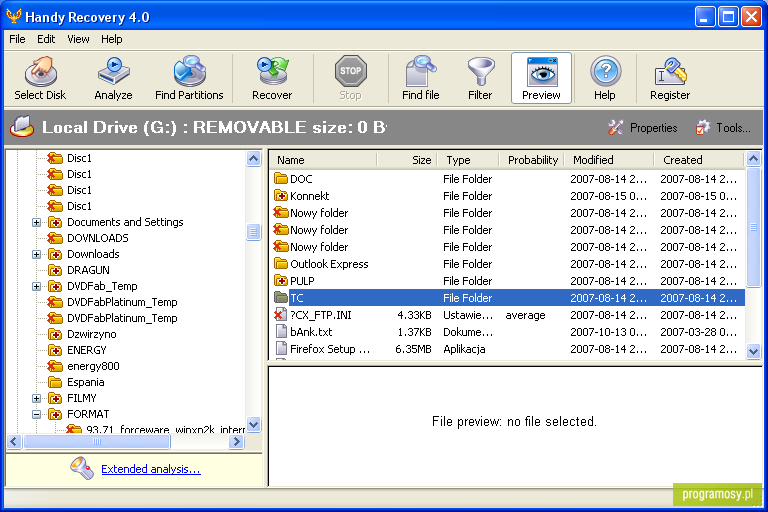The image size is (768, 512).
Task: Open the Help menu
Action: [112, 39]
